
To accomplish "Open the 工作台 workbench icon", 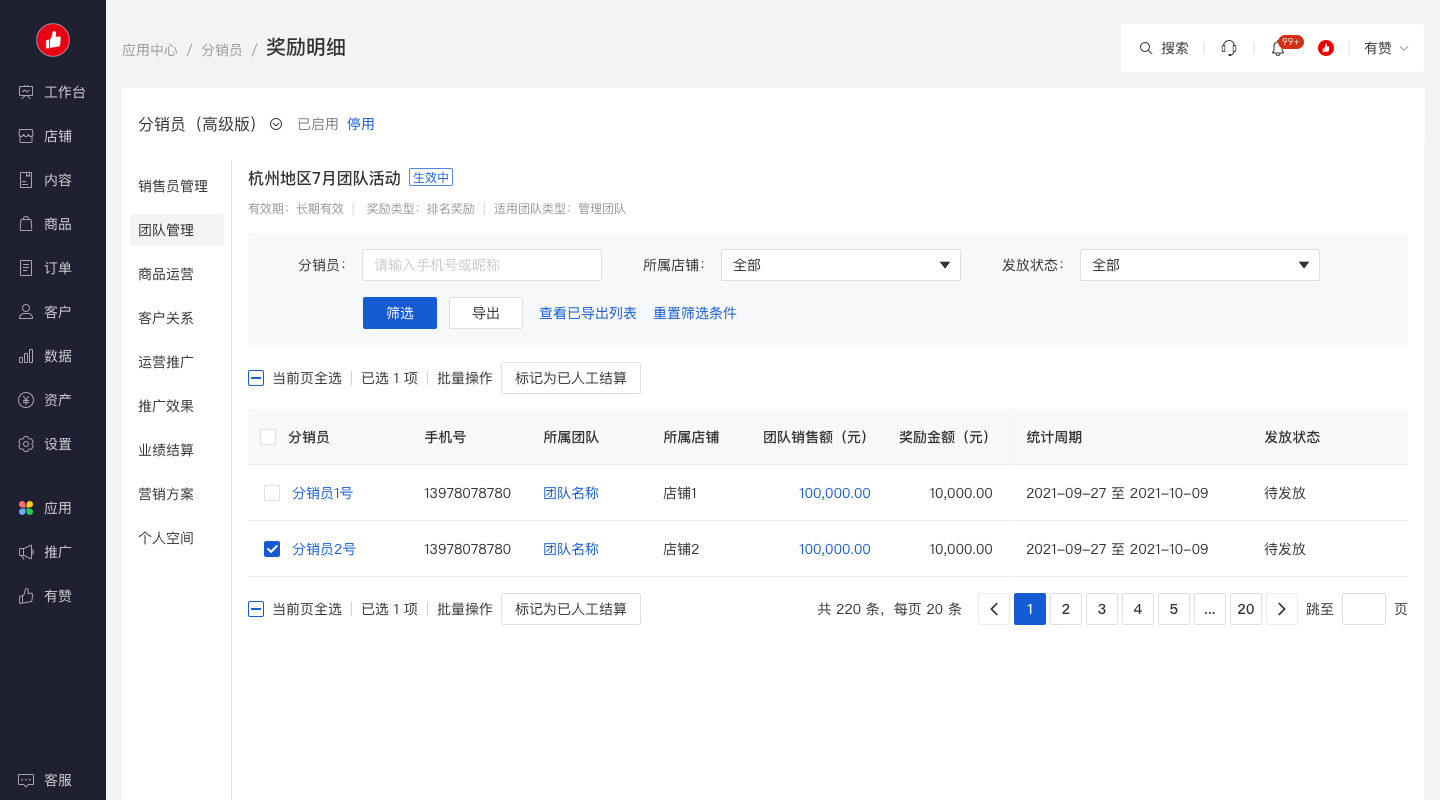I will (26, 92).
